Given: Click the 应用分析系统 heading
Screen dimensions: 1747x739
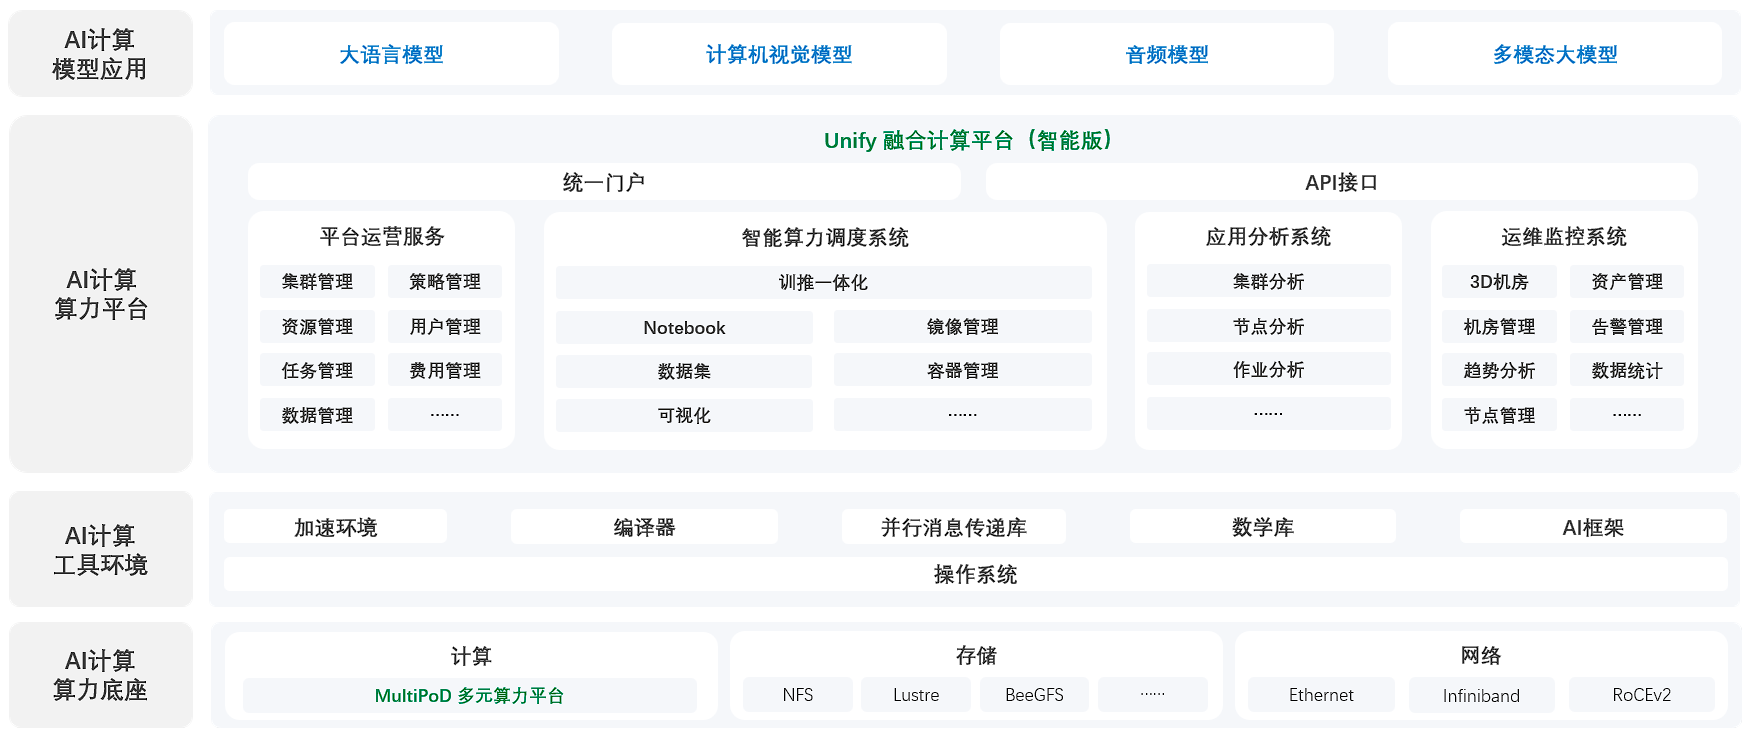Looking at the screenshot, I should (x=1268, y=237).
